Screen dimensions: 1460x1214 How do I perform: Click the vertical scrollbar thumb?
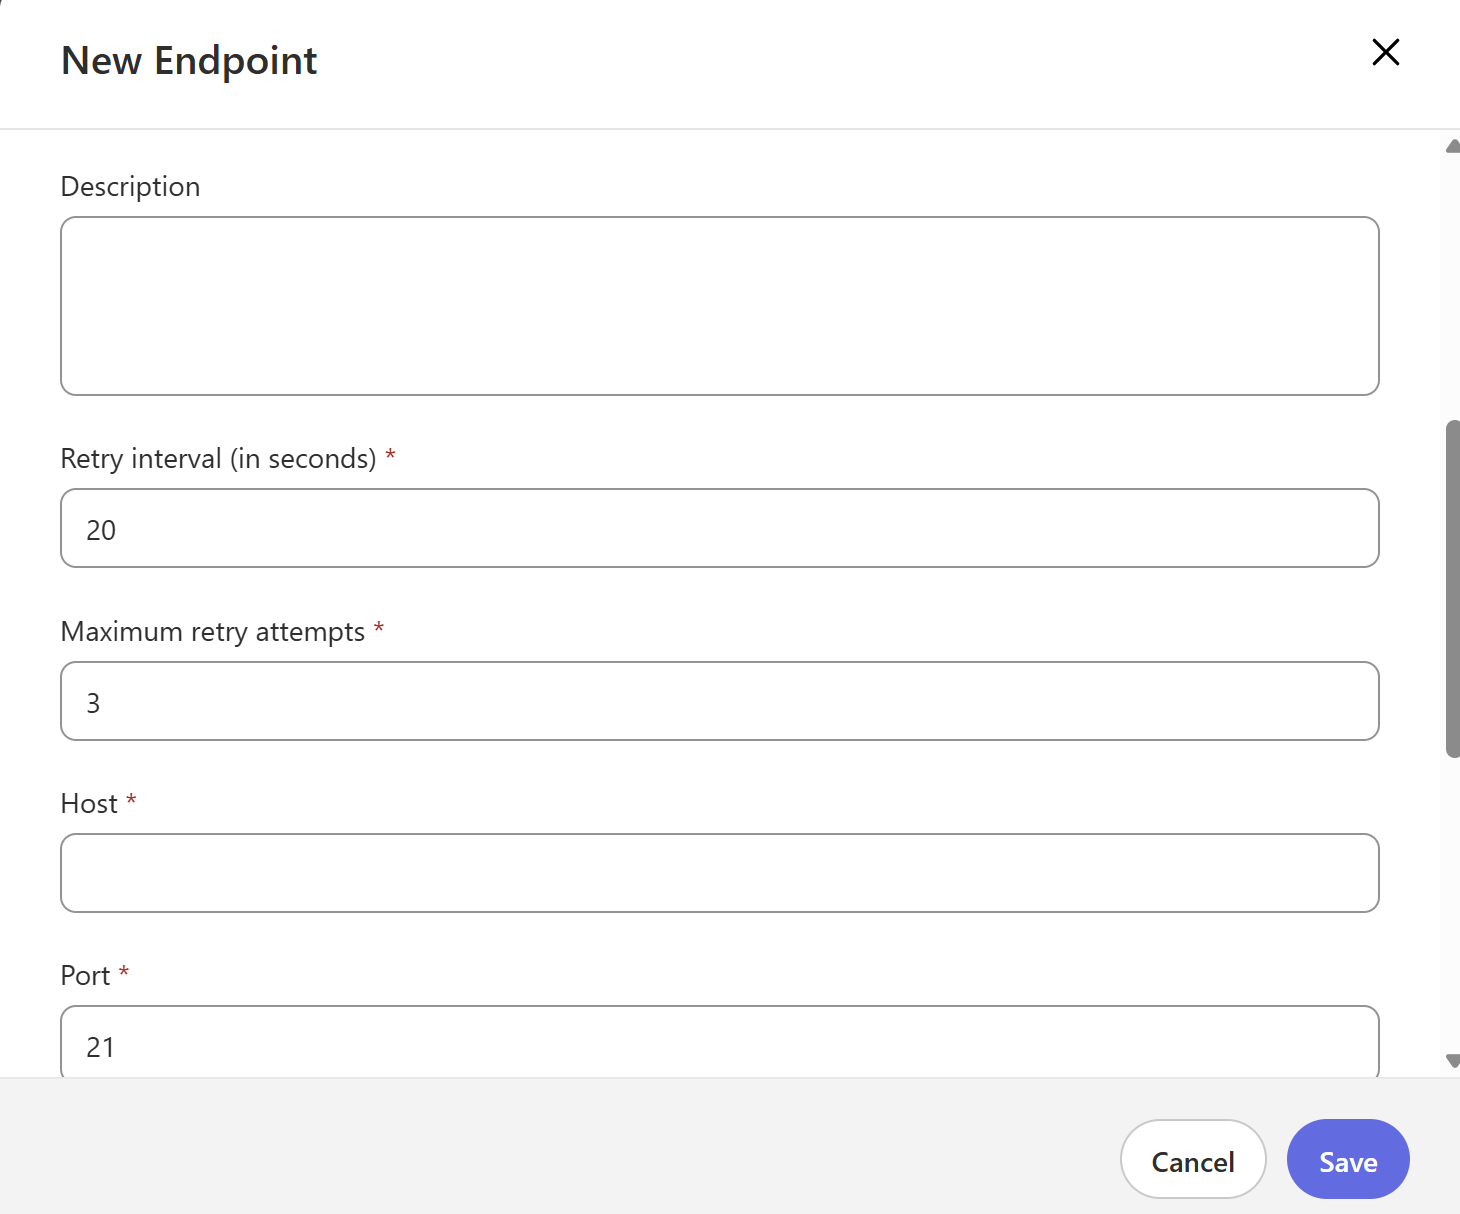coord(1453,589)
